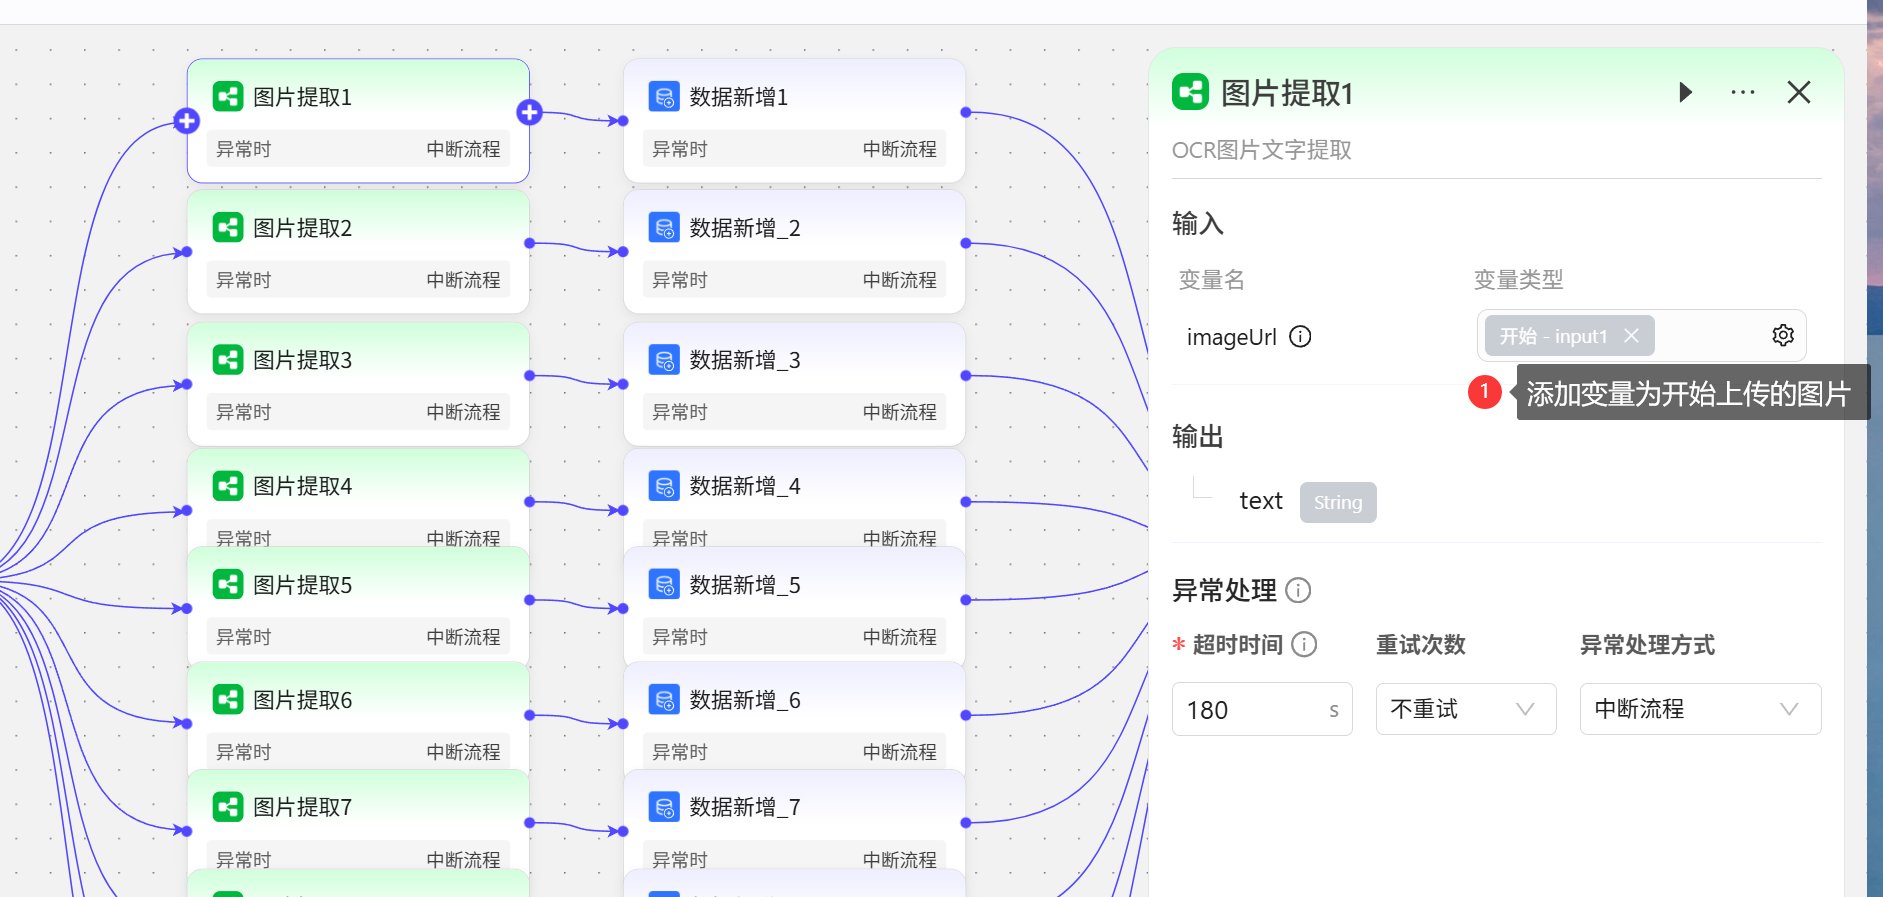Expand the 不重试 retry count dropdown
Image resolution: width=1883 pixels, height=897 pixels.
point(1465,710)
